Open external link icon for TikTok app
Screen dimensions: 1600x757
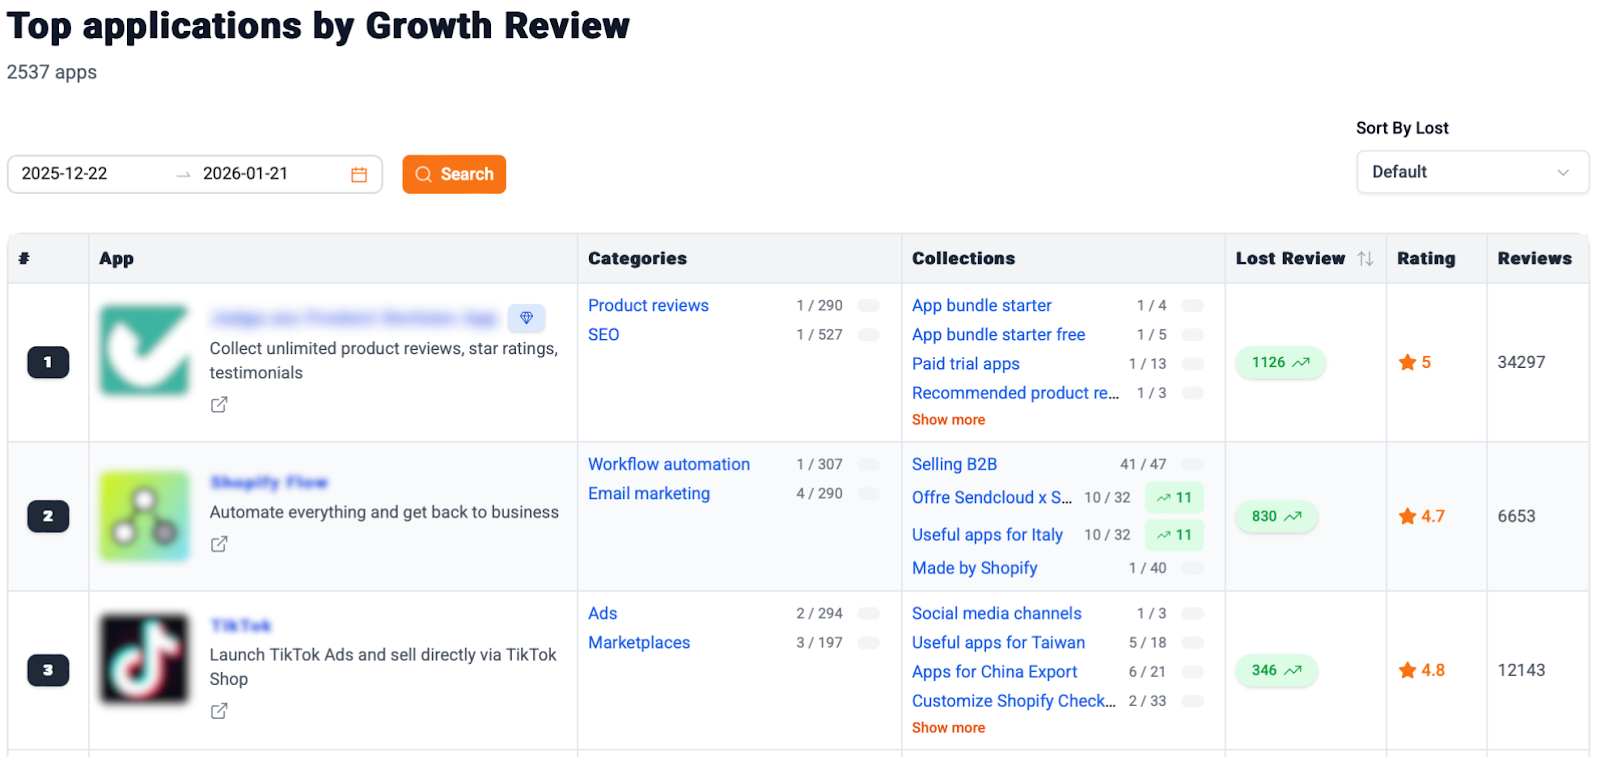click(x=219, y=711)
